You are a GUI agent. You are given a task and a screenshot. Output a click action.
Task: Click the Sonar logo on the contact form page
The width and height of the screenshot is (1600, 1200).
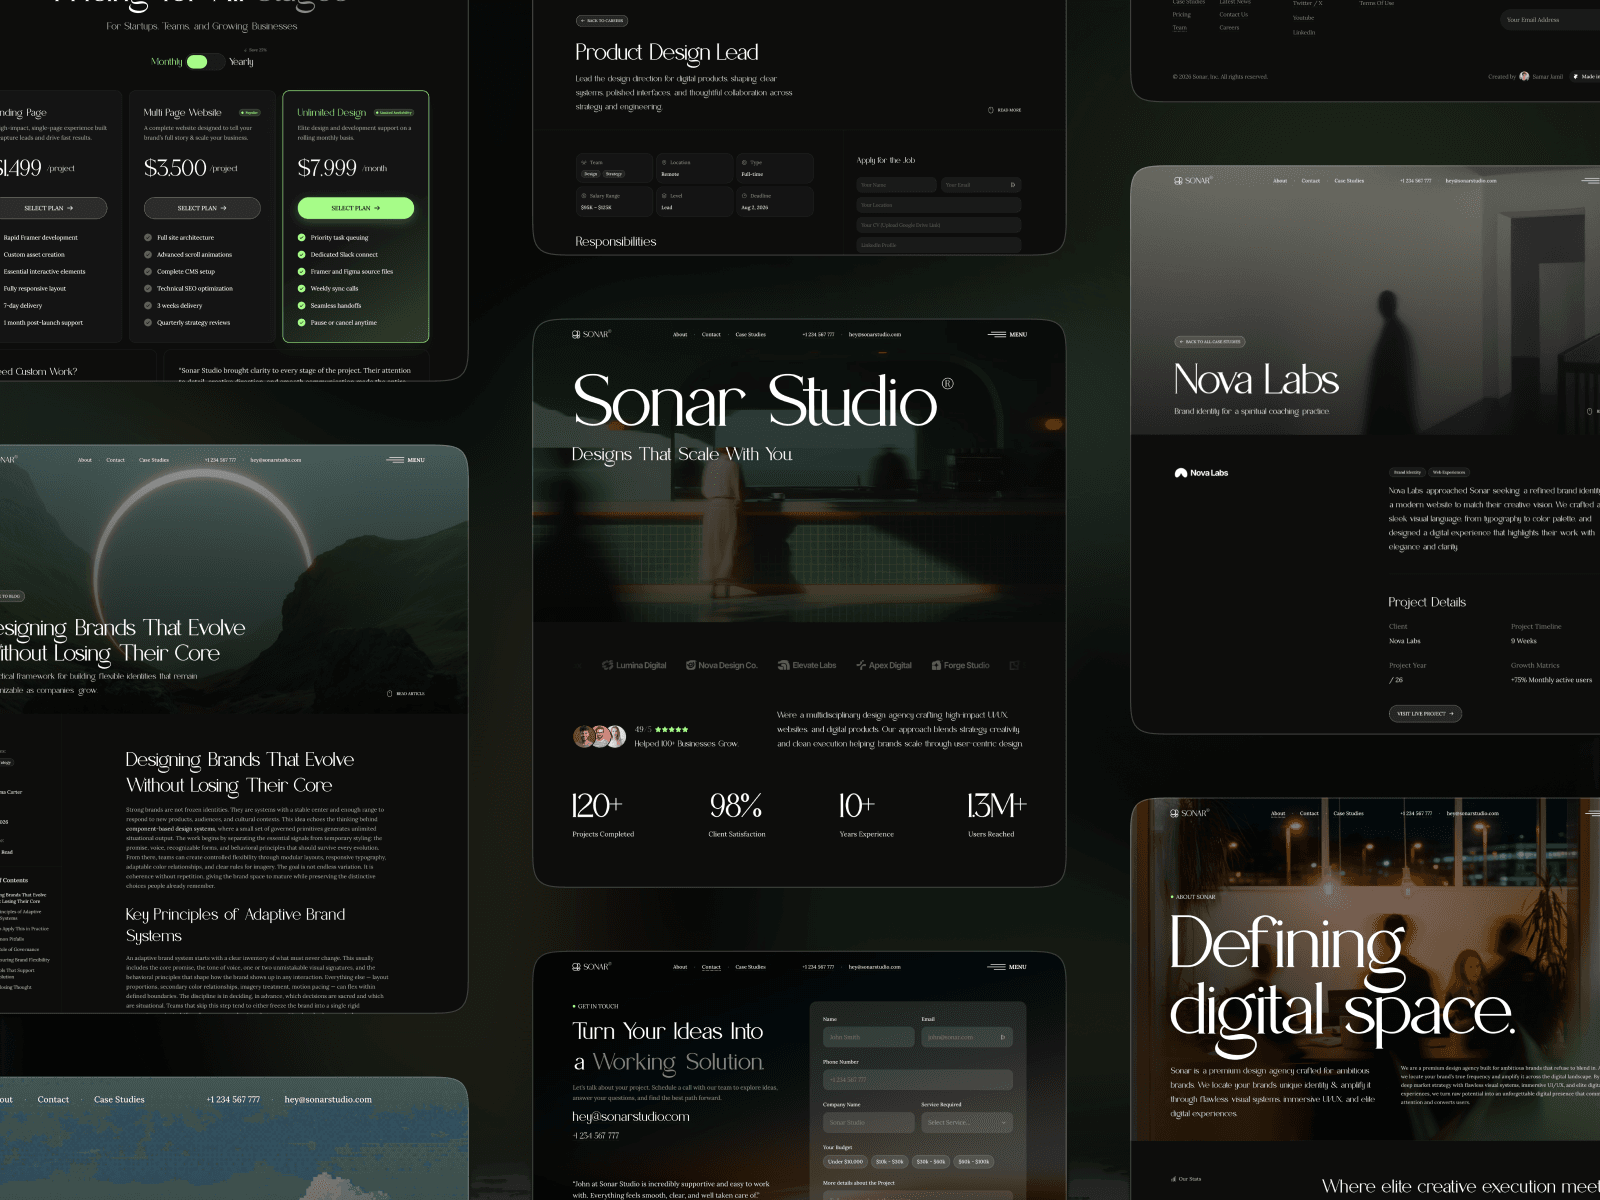pyautogui.click(x=591, y=967)
